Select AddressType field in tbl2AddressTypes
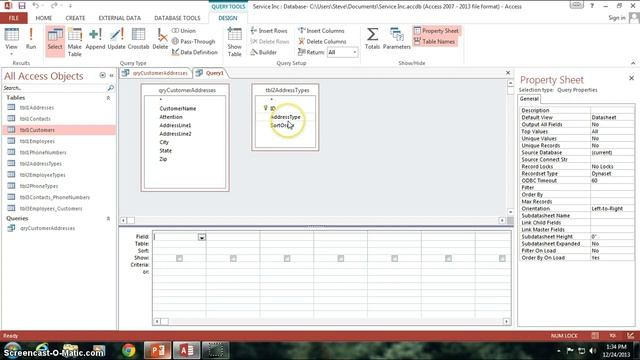Image resolution: width=640 pixels, height=360 pixels. coord(285,117)
